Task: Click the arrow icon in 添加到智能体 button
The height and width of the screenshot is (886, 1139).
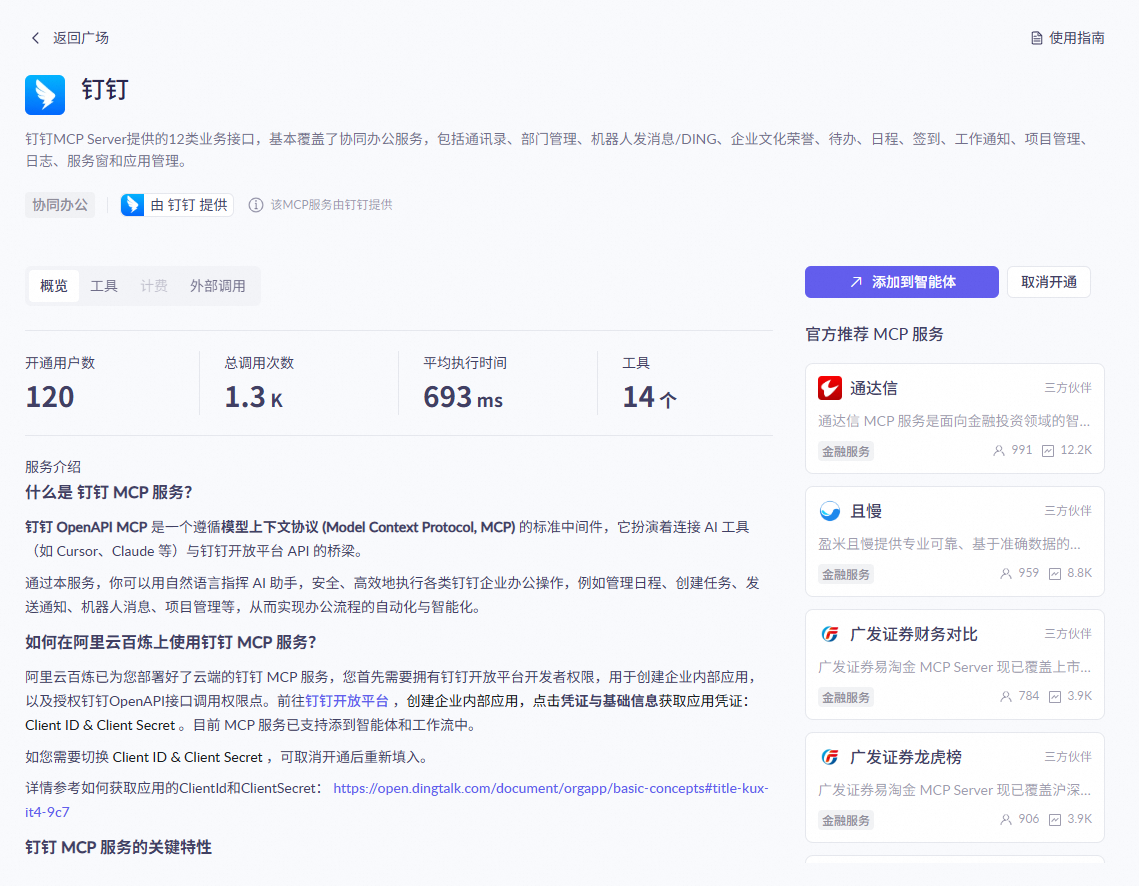Action: click(x=856, y=282)
